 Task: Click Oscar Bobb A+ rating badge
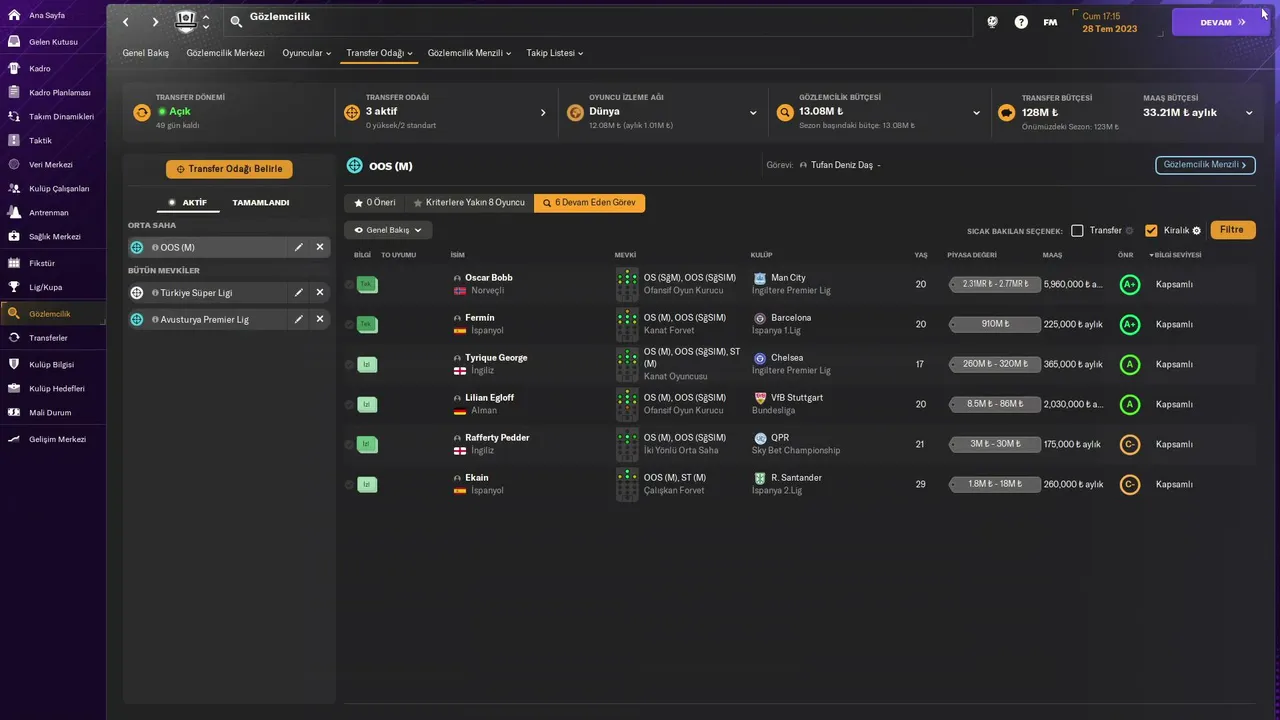[x=1130, y=285]
